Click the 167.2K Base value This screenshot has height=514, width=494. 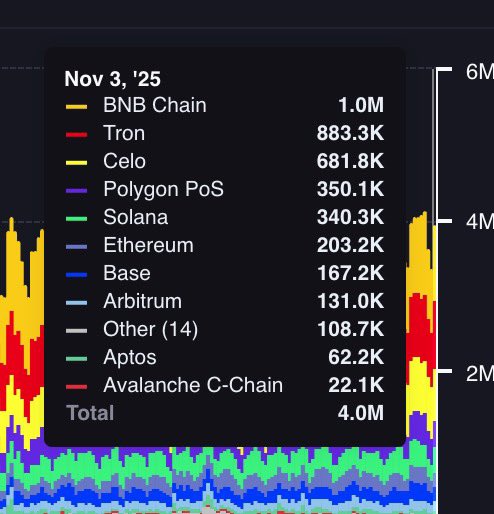coord(351,273)
